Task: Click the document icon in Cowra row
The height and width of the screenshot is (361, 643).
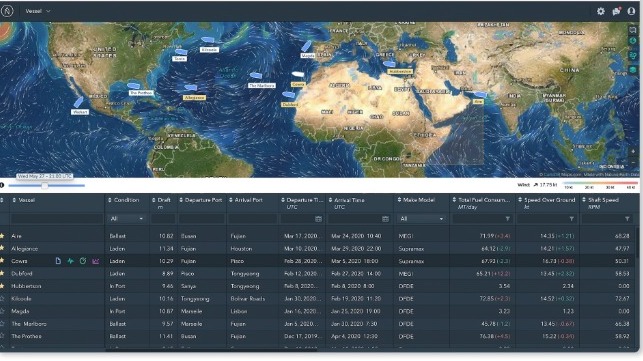Action: (58, 261)
